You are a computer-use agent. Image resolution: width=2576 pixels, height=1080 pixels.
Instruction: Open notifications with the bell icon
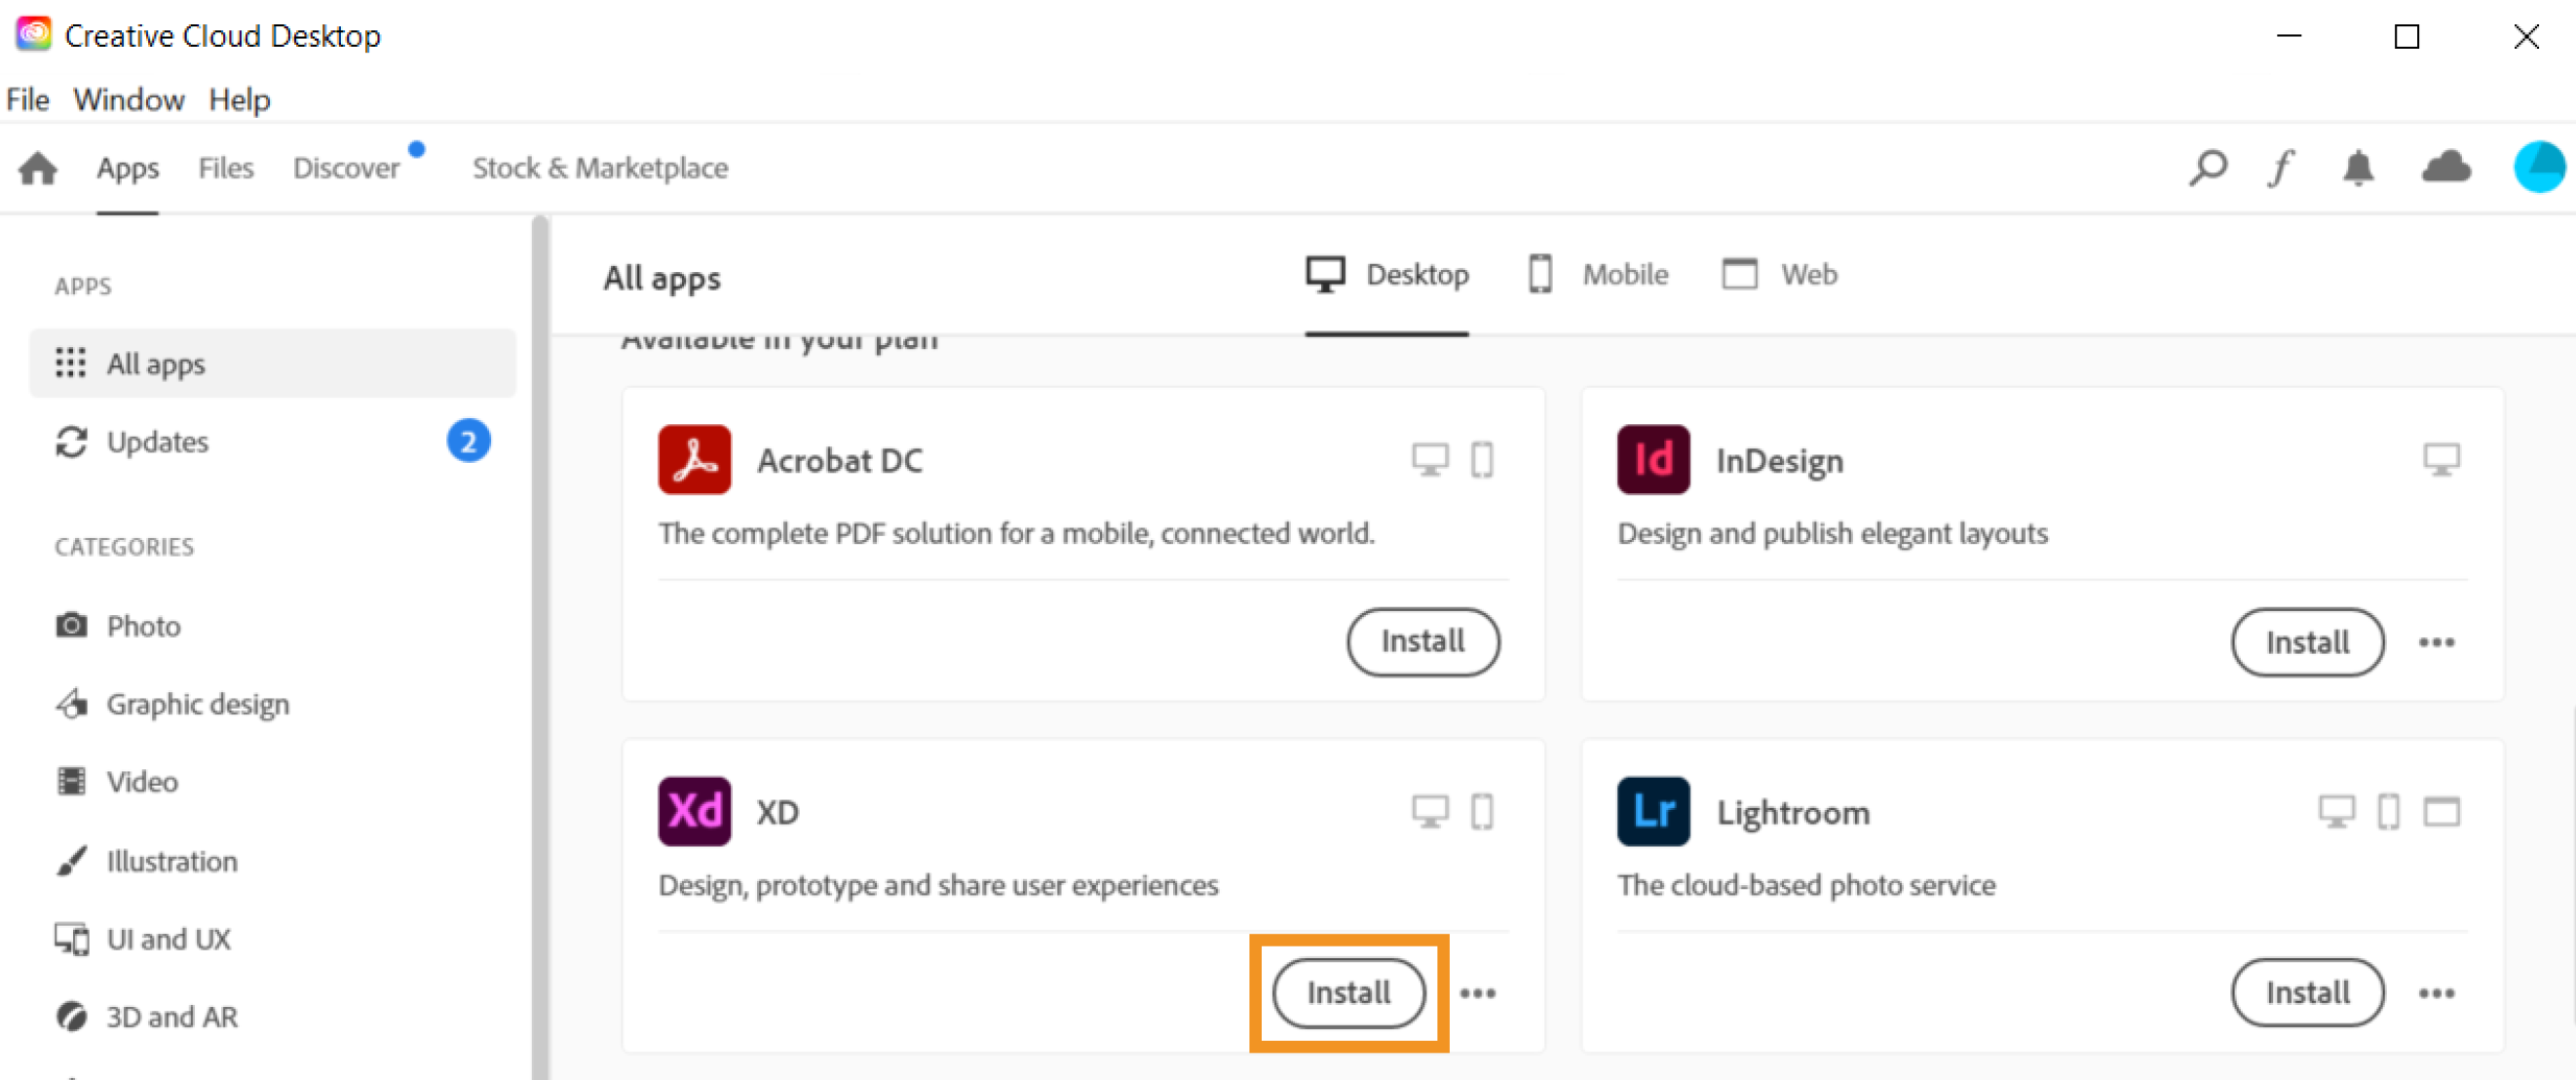pos(2358,167)
